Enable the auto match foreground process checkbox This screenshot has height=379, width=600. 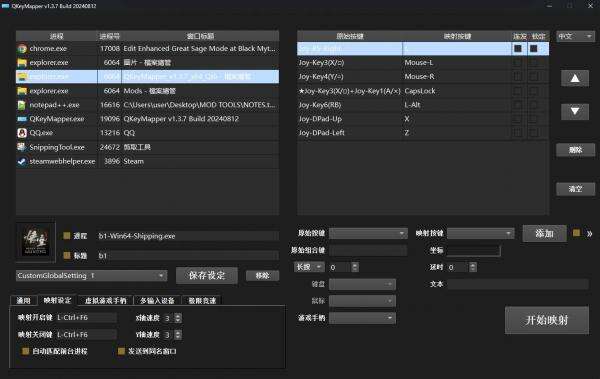[26, 351]
